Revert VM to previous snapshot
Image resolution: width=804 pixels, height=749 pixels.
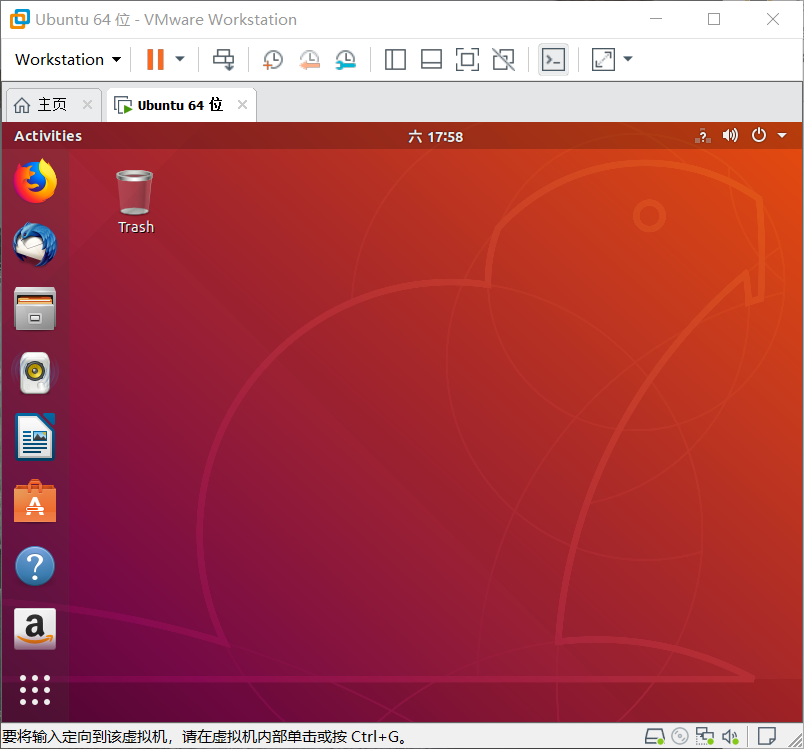click(309, 59)
